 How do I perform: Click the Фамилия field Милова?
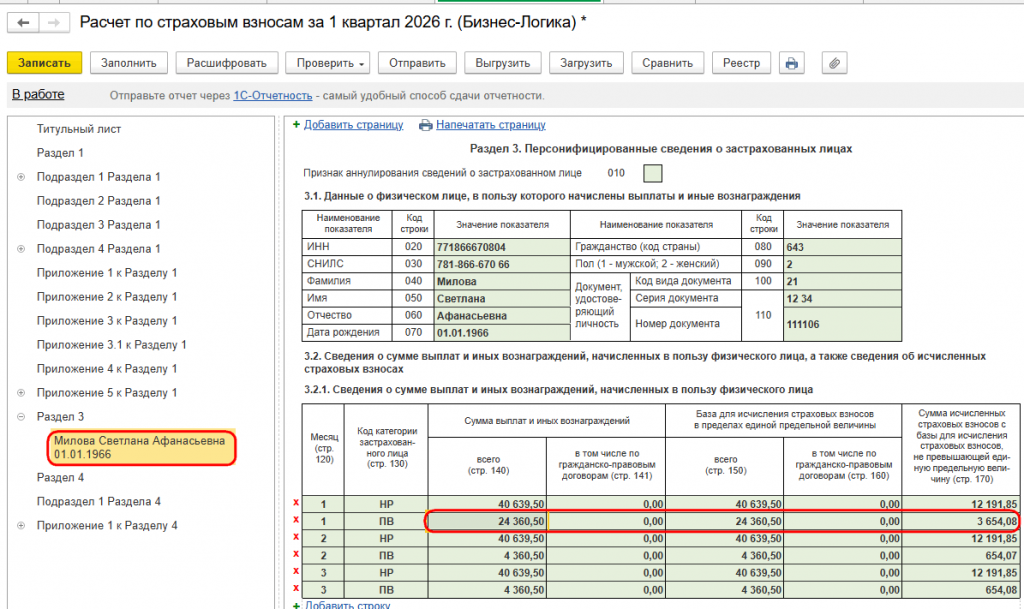click(502, 281)
